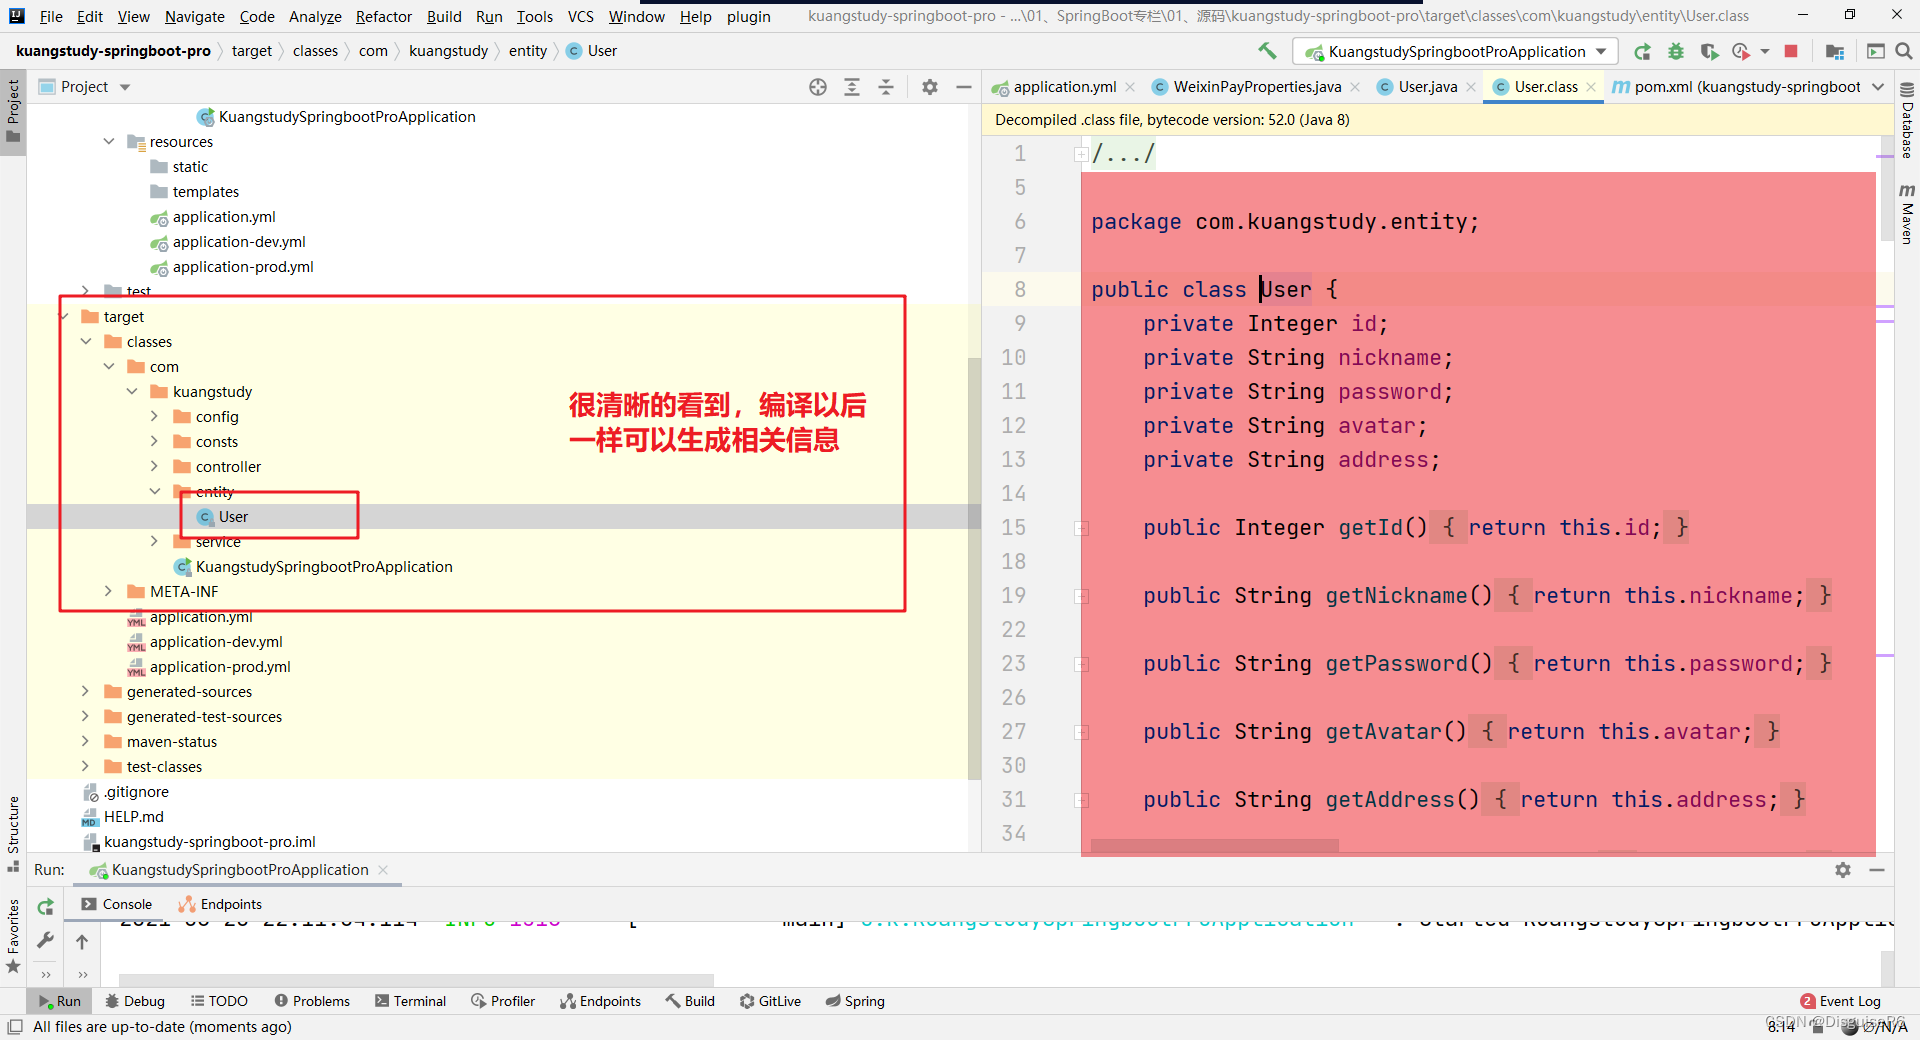Expand the generated-sources folder

click(x=85, y=692)
